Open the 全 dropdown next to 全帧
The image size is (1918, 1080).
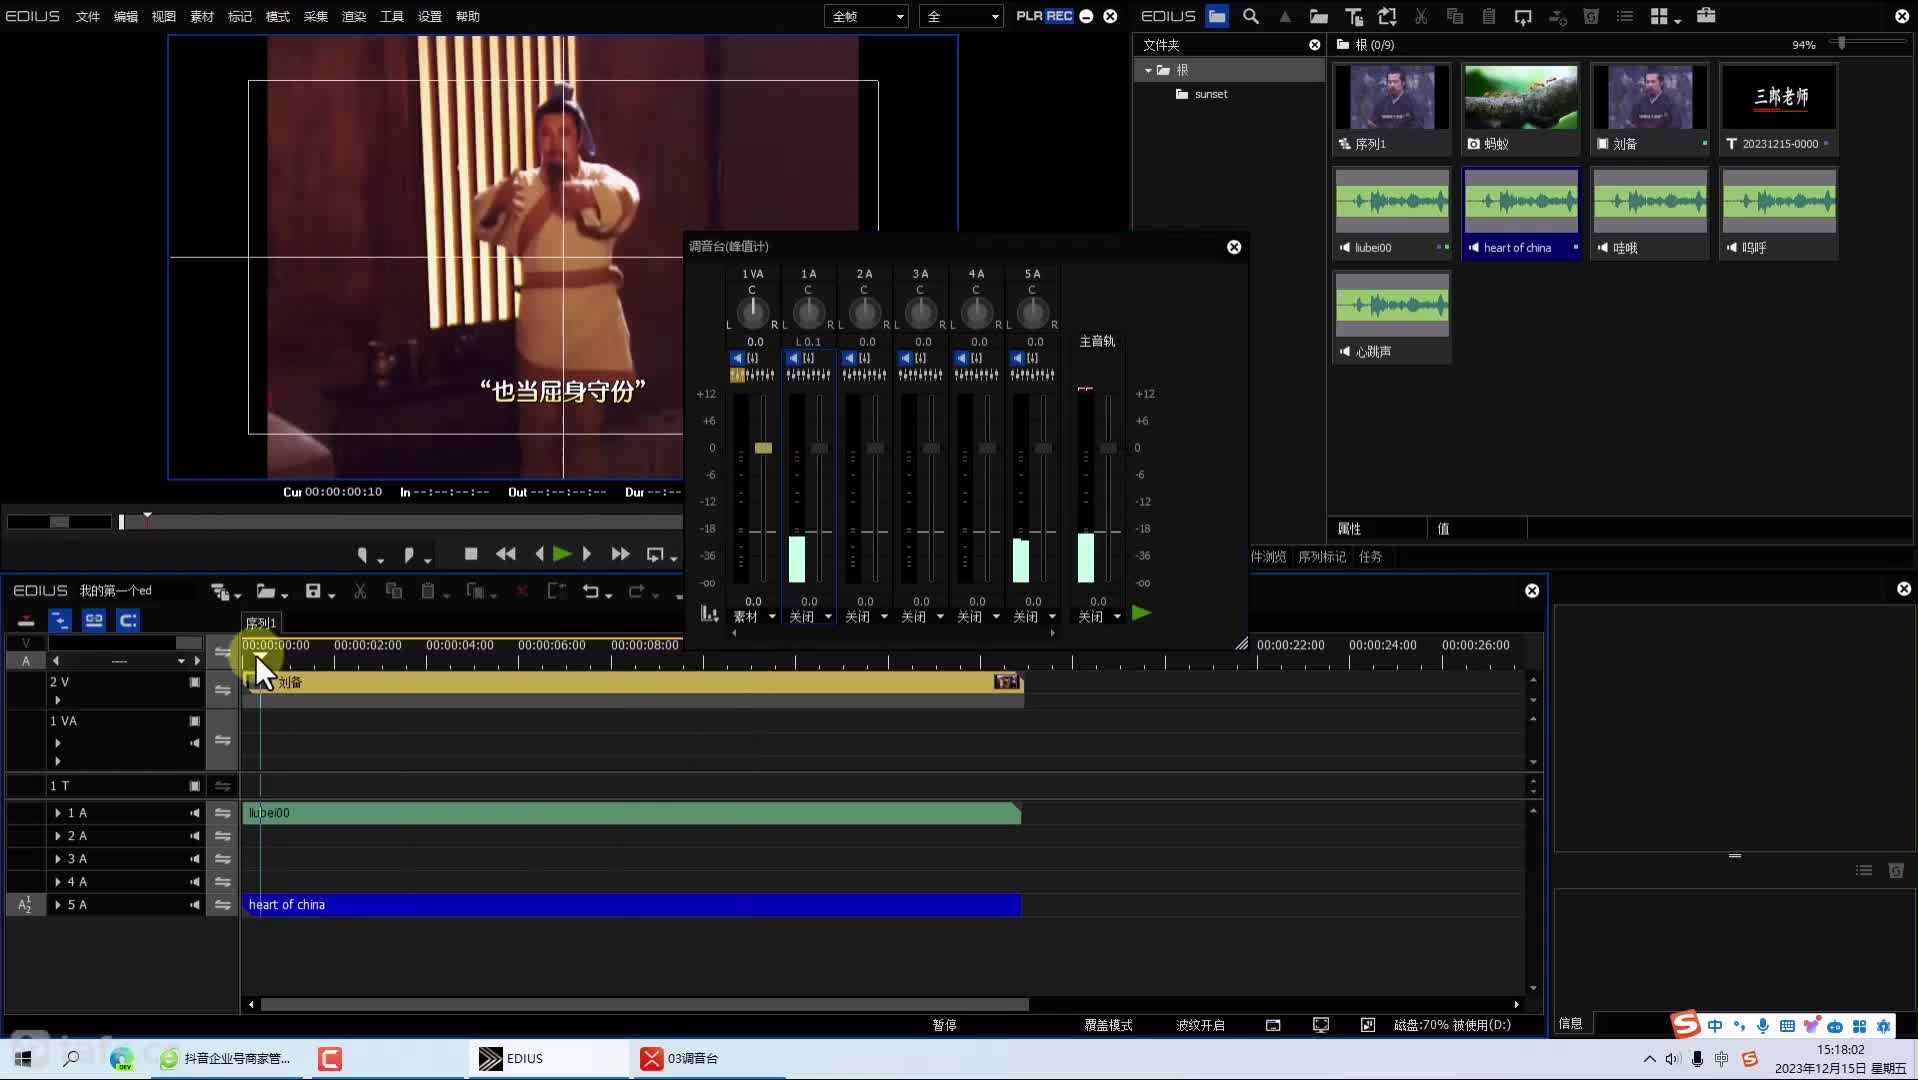(x=962, y=16)
